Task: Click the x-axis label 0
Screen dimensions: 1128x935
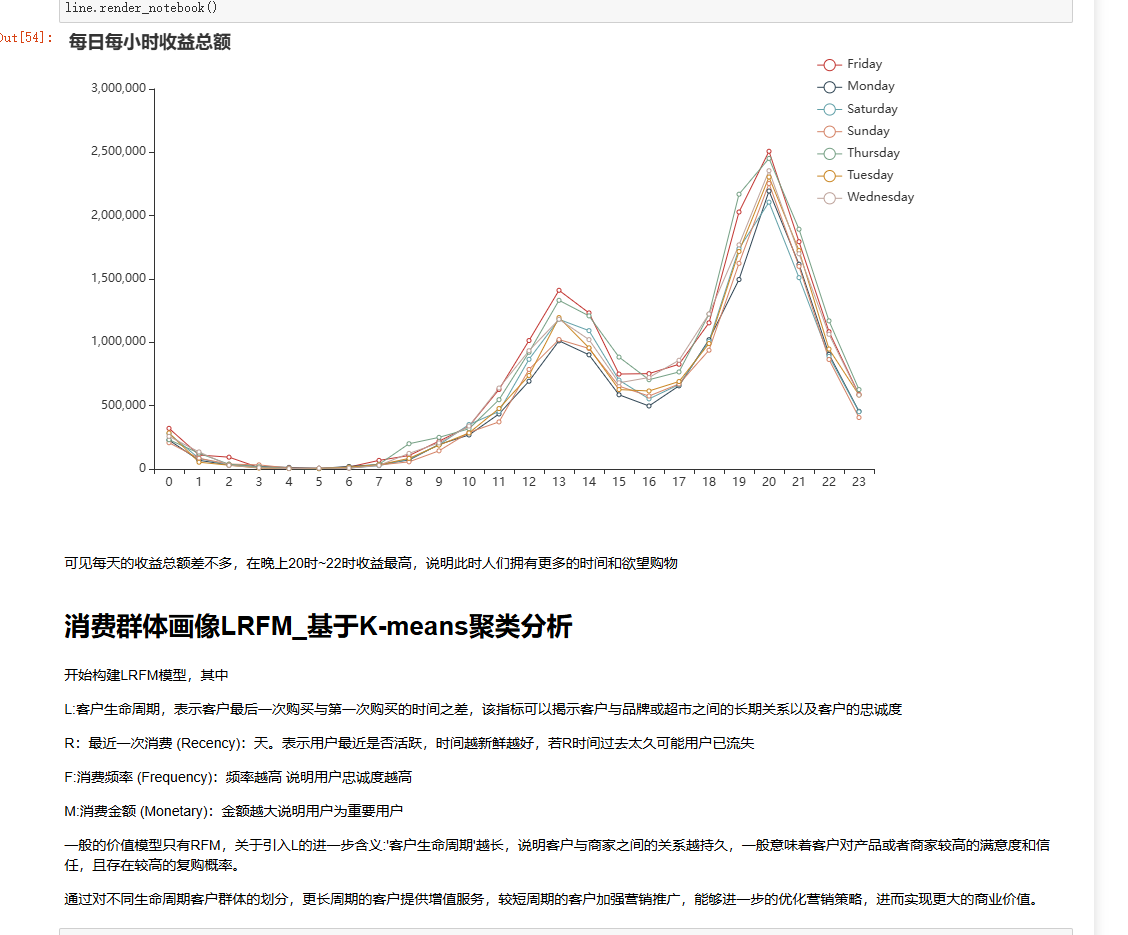Action: (x=169, y=482)
